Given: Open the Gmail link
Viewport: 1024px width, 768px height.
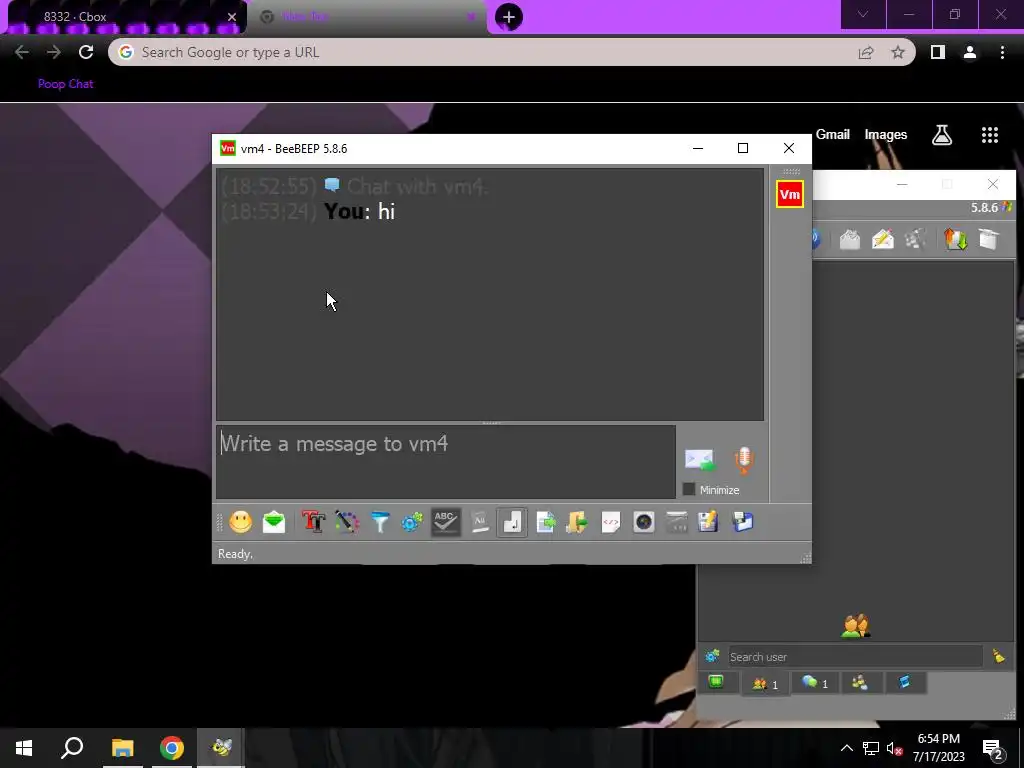Looking at the screenshot, I should click(x=833, y=135).
